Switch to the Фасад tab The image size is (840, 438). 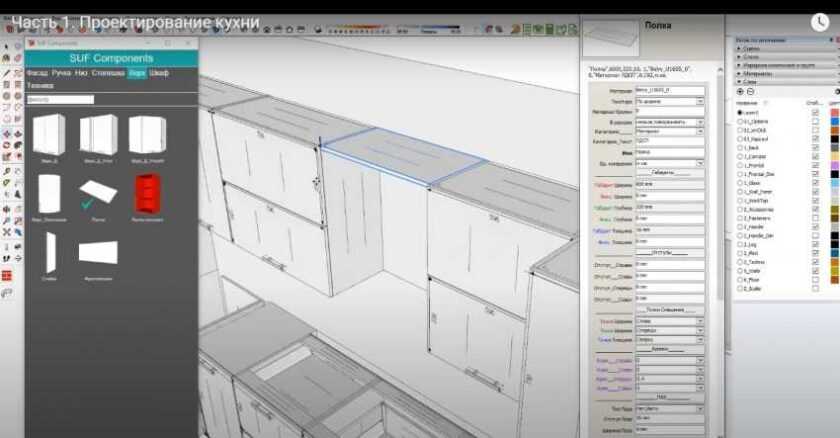tap(37, 73)
